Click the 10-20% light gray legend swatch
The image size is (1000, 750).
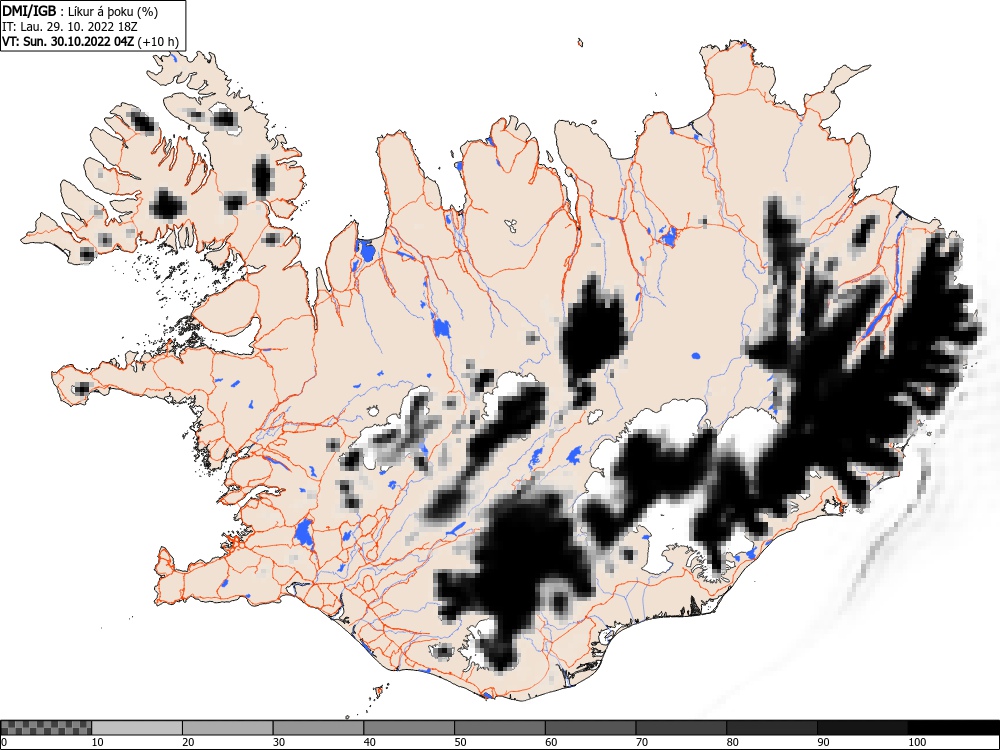pos(137,728)
